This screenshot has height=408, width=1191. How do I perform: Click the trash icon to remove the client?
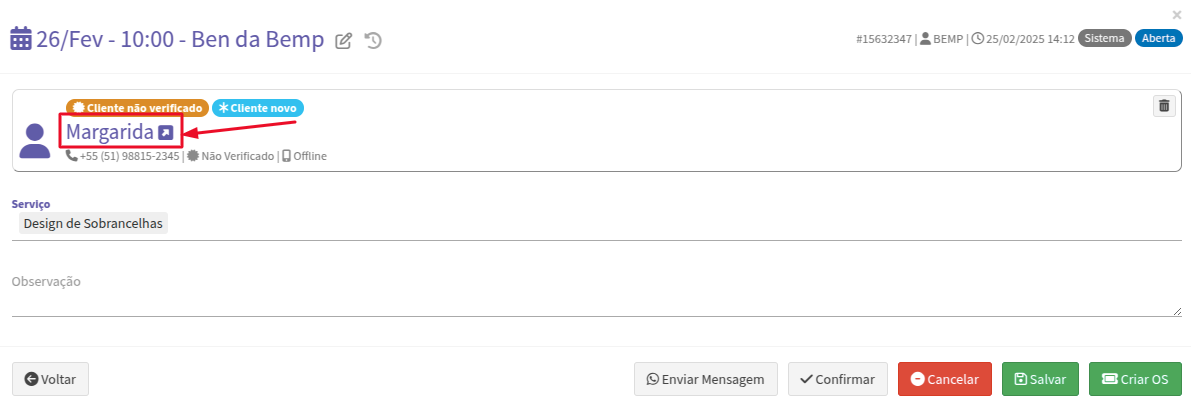point(1164,106)
